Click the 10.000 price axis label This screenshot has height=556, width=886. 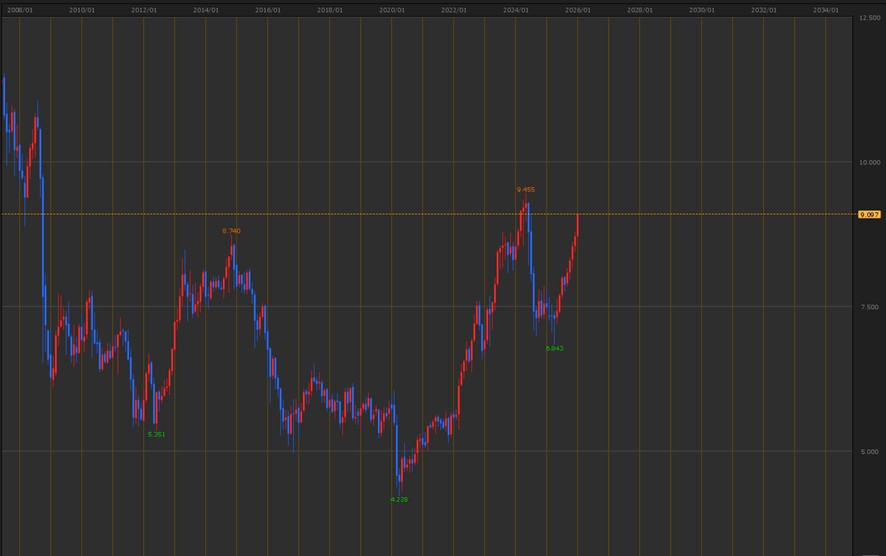pos(868,162)
